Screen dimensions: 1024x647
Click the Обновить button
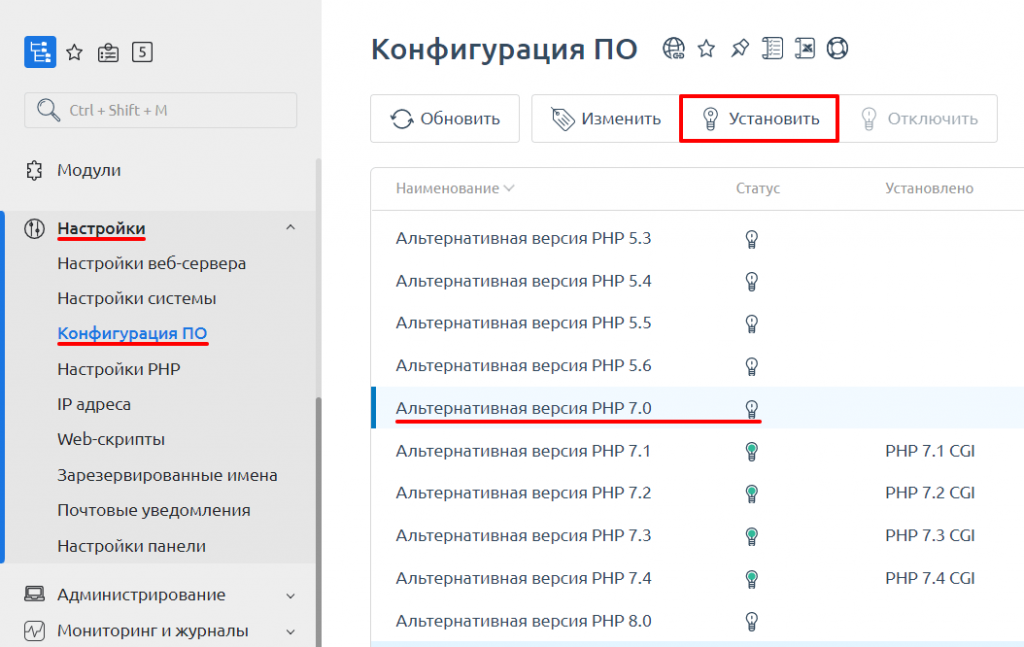coord(444,118)
